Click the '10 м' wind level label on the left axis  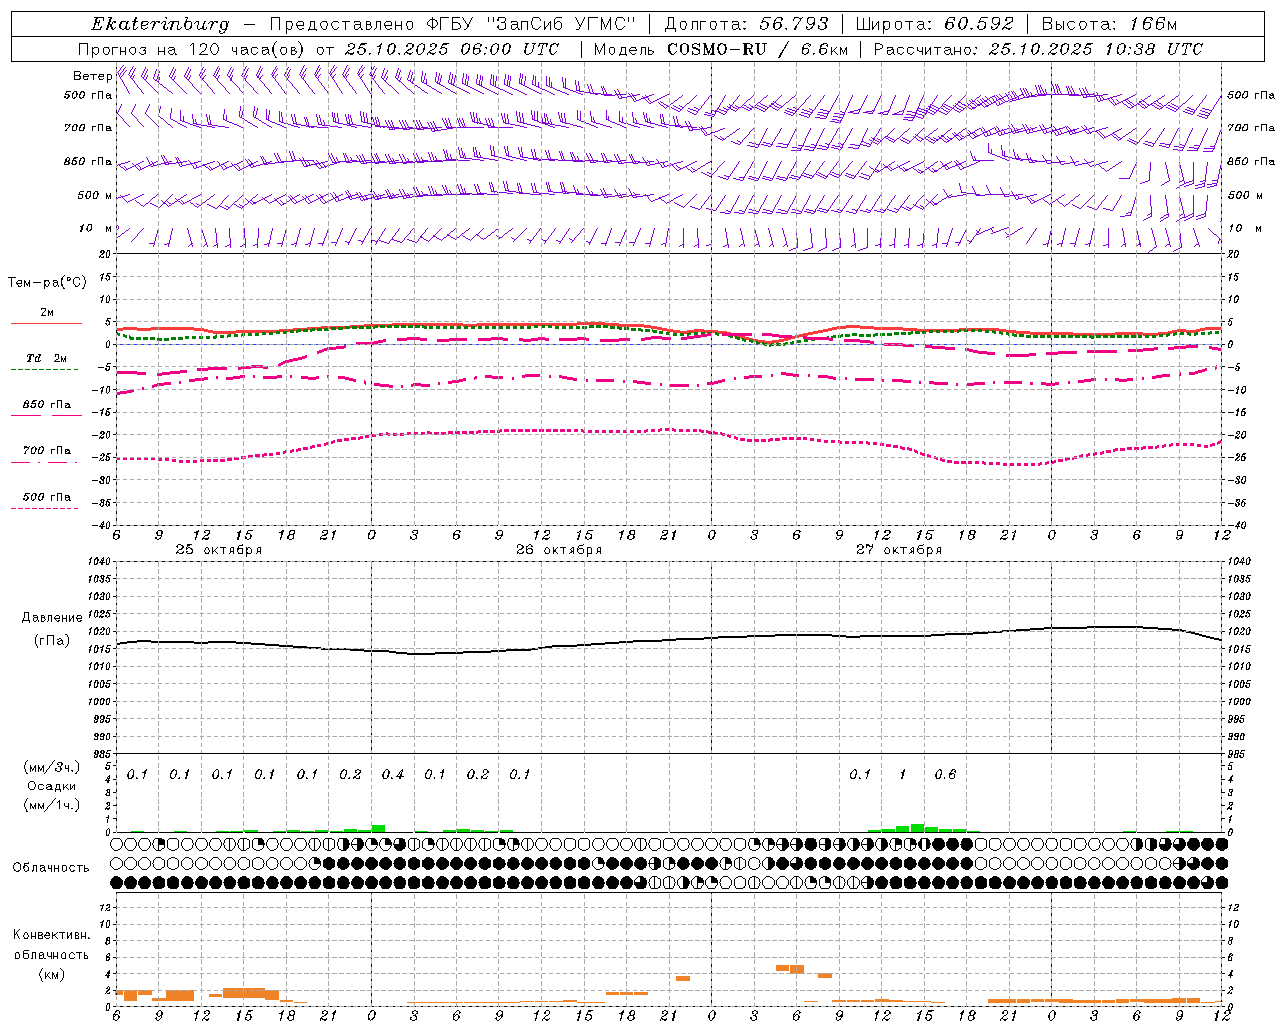click(96, 228)
